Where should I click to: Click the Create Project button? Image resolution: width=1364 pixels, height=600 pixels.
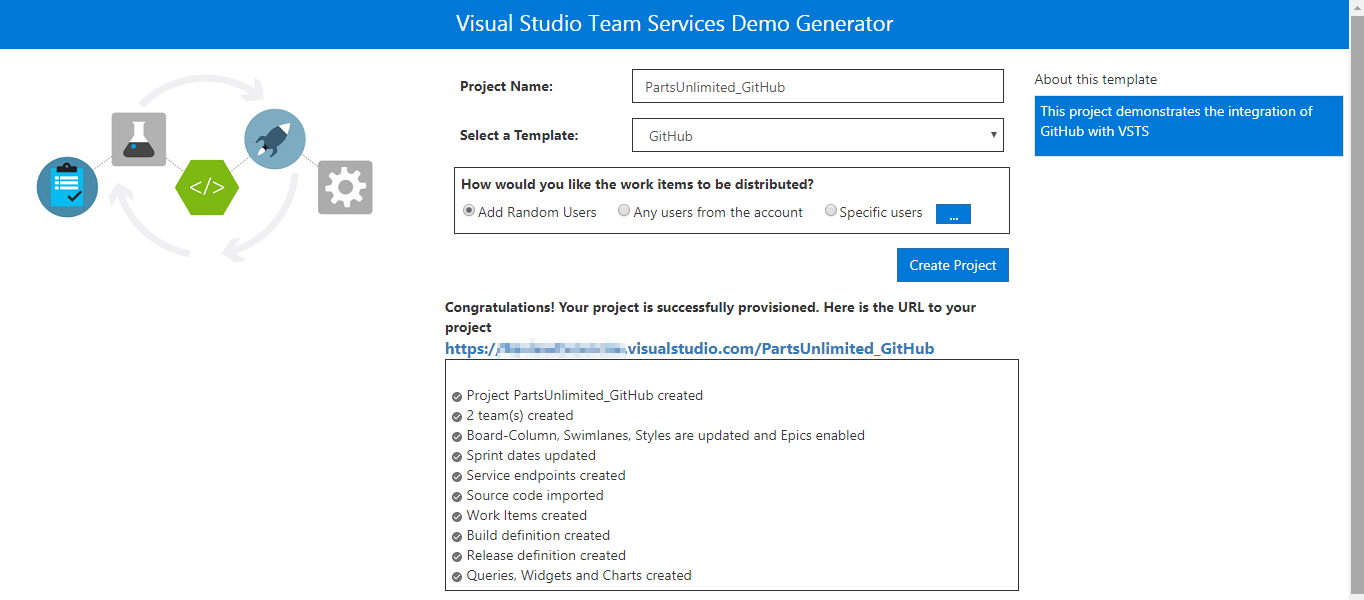(953, 265)
